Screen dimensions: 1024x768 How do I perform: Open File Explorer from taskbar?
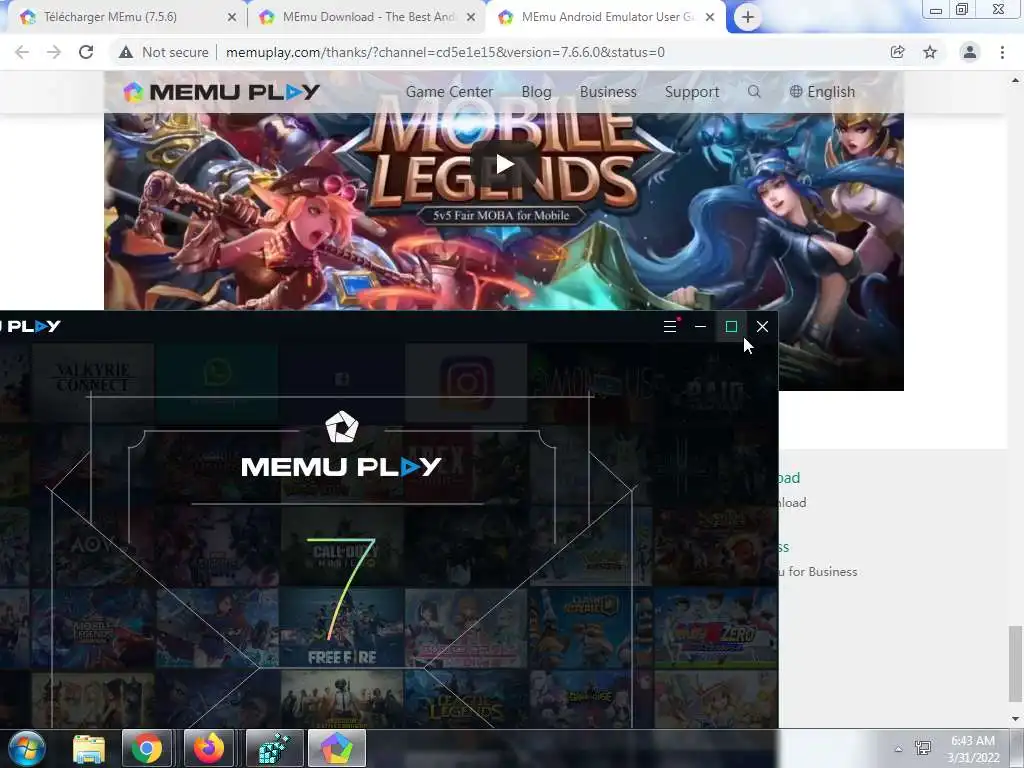(89, 748)
